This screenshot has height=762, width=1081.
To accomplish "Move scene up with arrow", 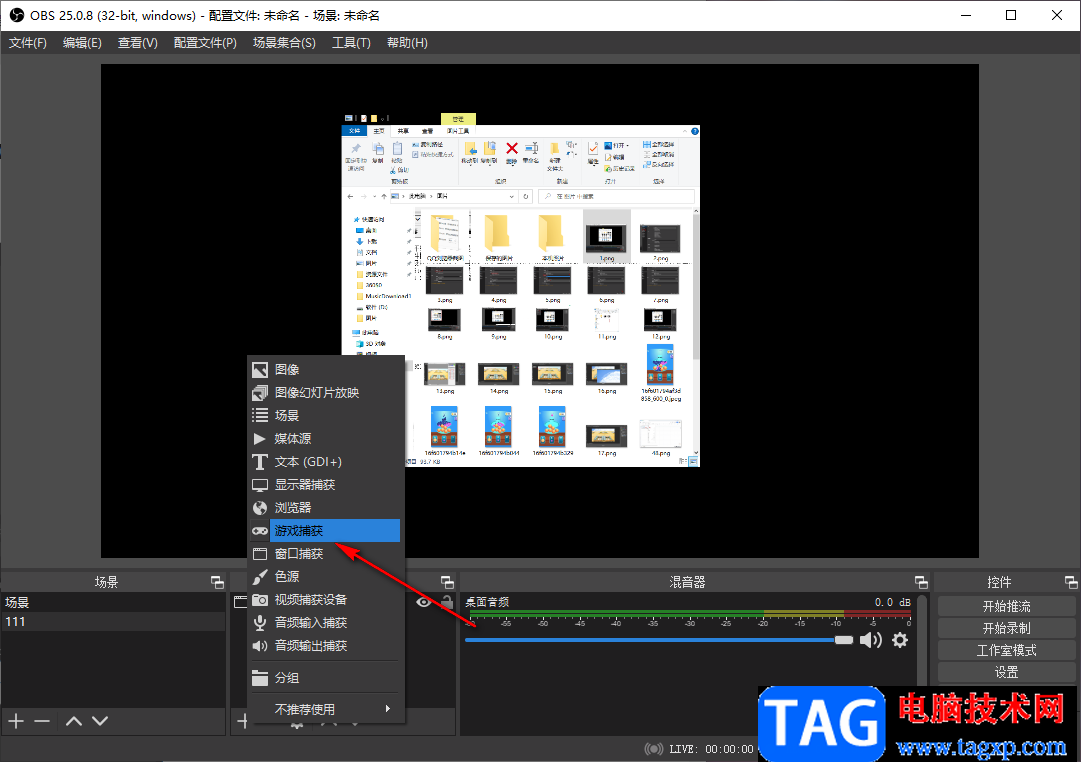I will tap(74, 721).
